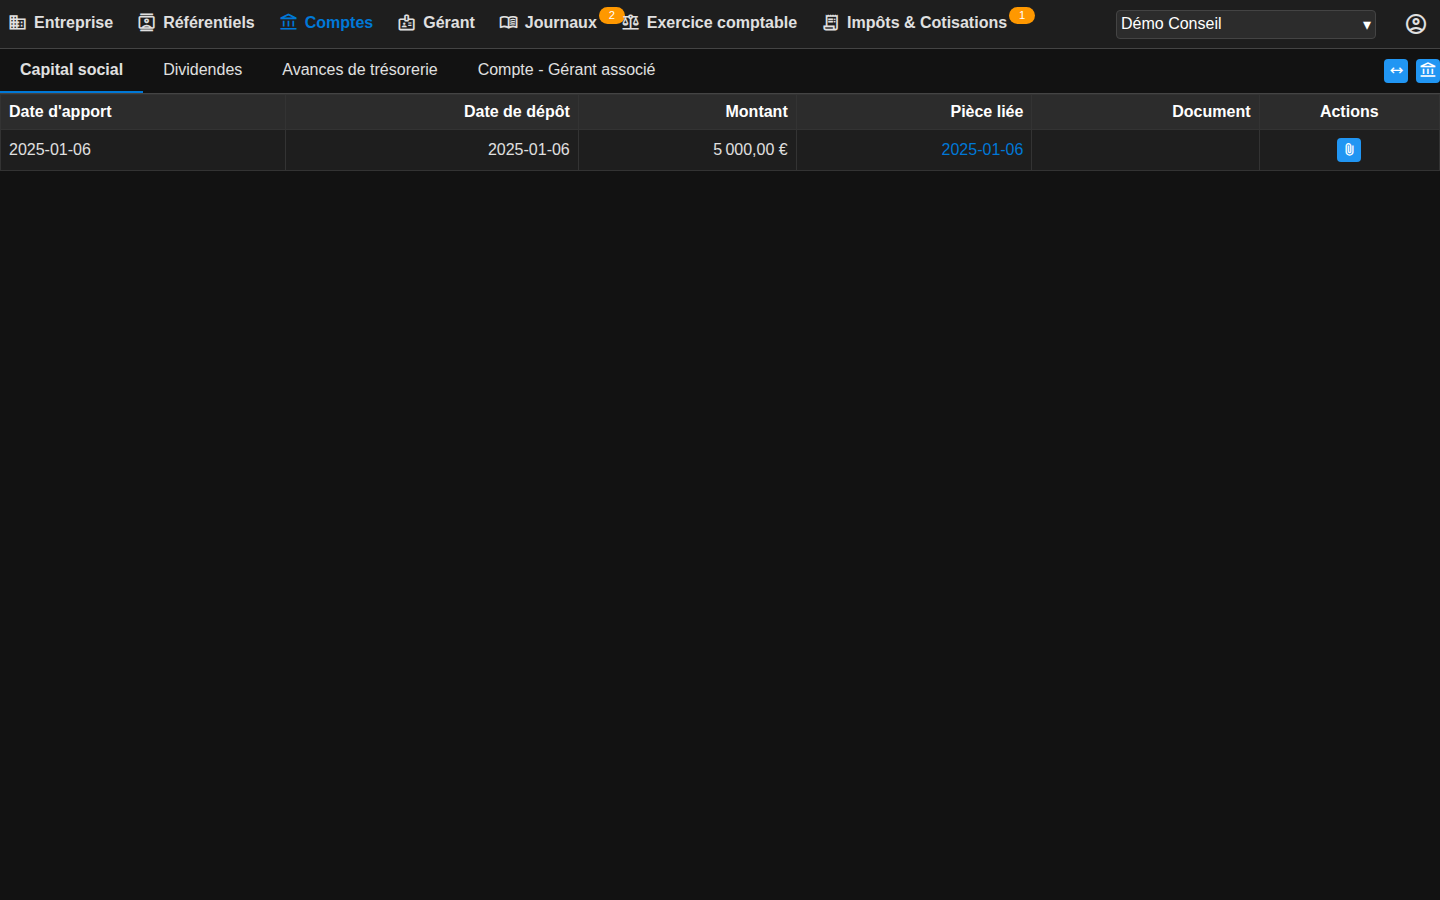The height and width of the screenshot is (900, 1440).
Task: Switch to the Dividendes tab
Action: pos(202,70)
